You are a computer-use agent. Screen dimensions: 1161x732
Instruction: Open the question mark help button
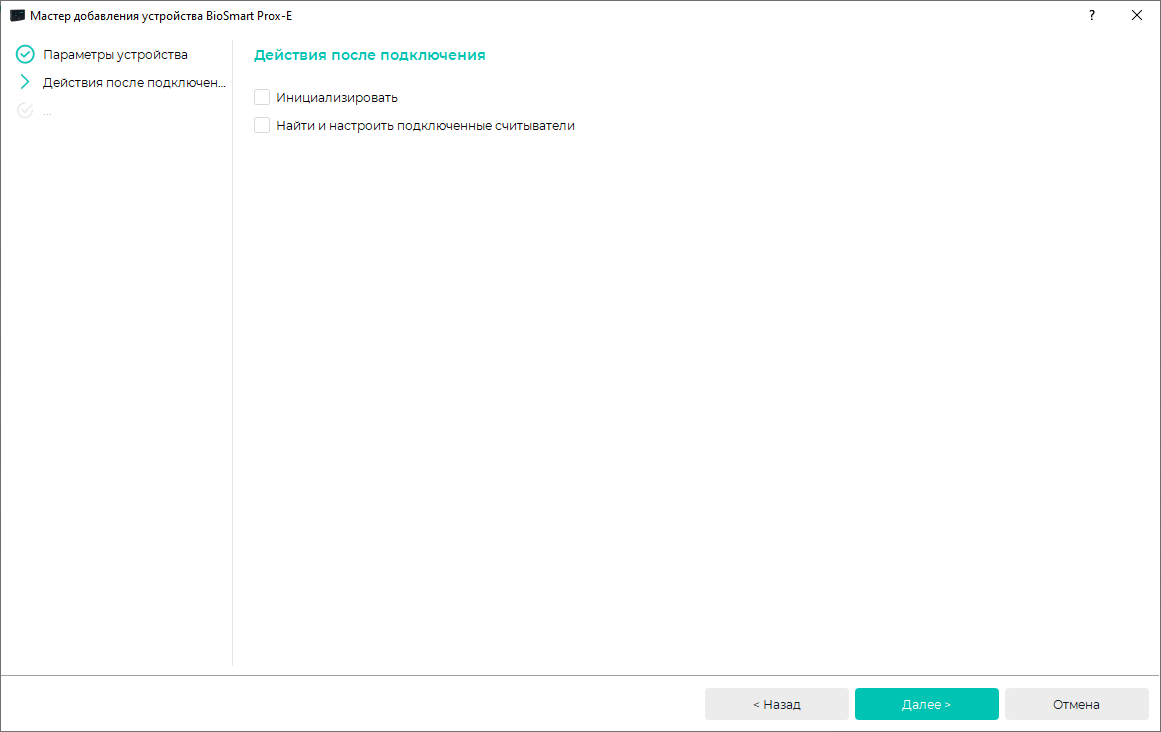tap(1091, 16)
